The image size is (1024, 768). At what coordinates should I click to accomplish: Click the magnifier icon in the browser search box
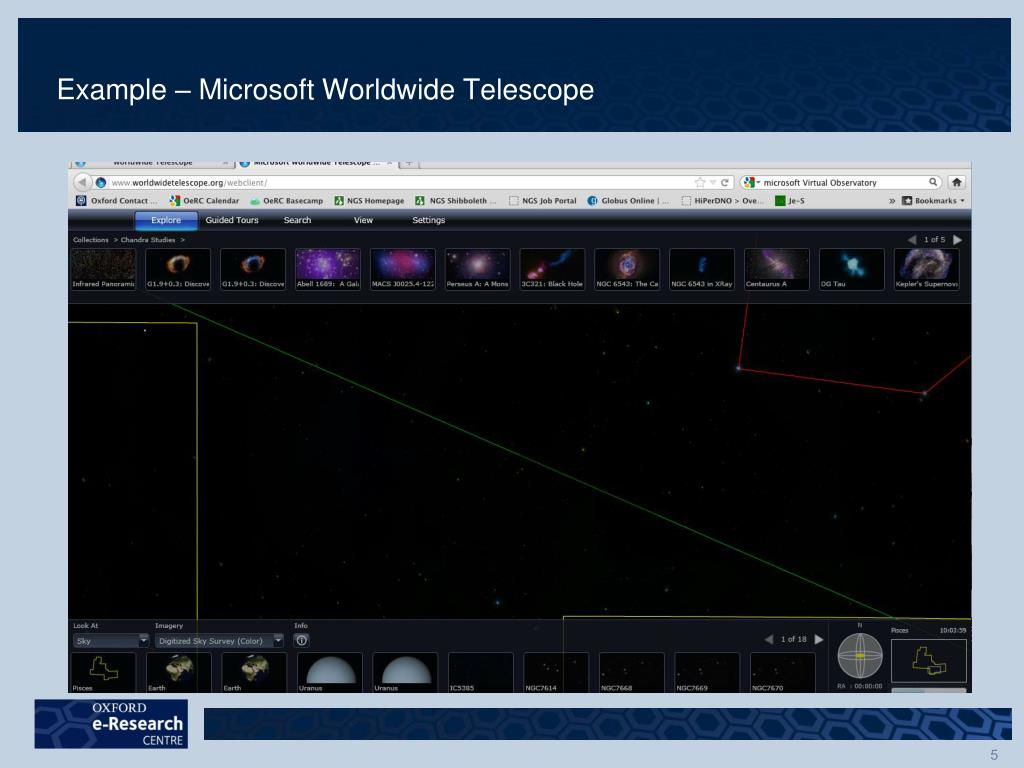[x=933, y=182]
